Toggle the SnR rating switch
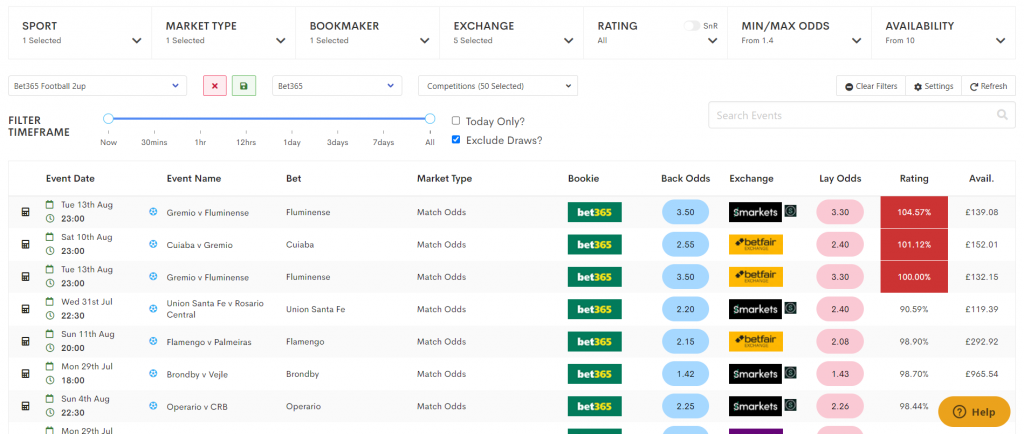The width and height of the screenshot is (1024, 434). [x=691, y=26]
